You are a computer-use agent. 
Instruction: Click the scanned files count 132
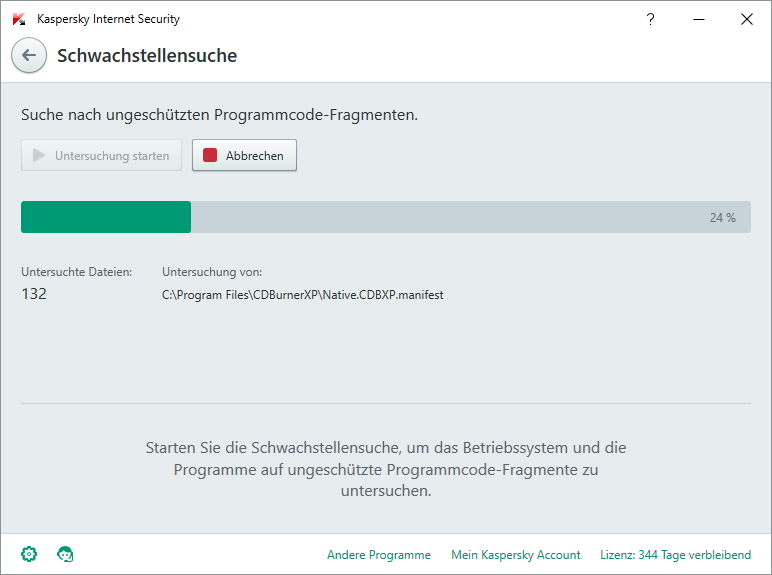[x=34, y=294]
